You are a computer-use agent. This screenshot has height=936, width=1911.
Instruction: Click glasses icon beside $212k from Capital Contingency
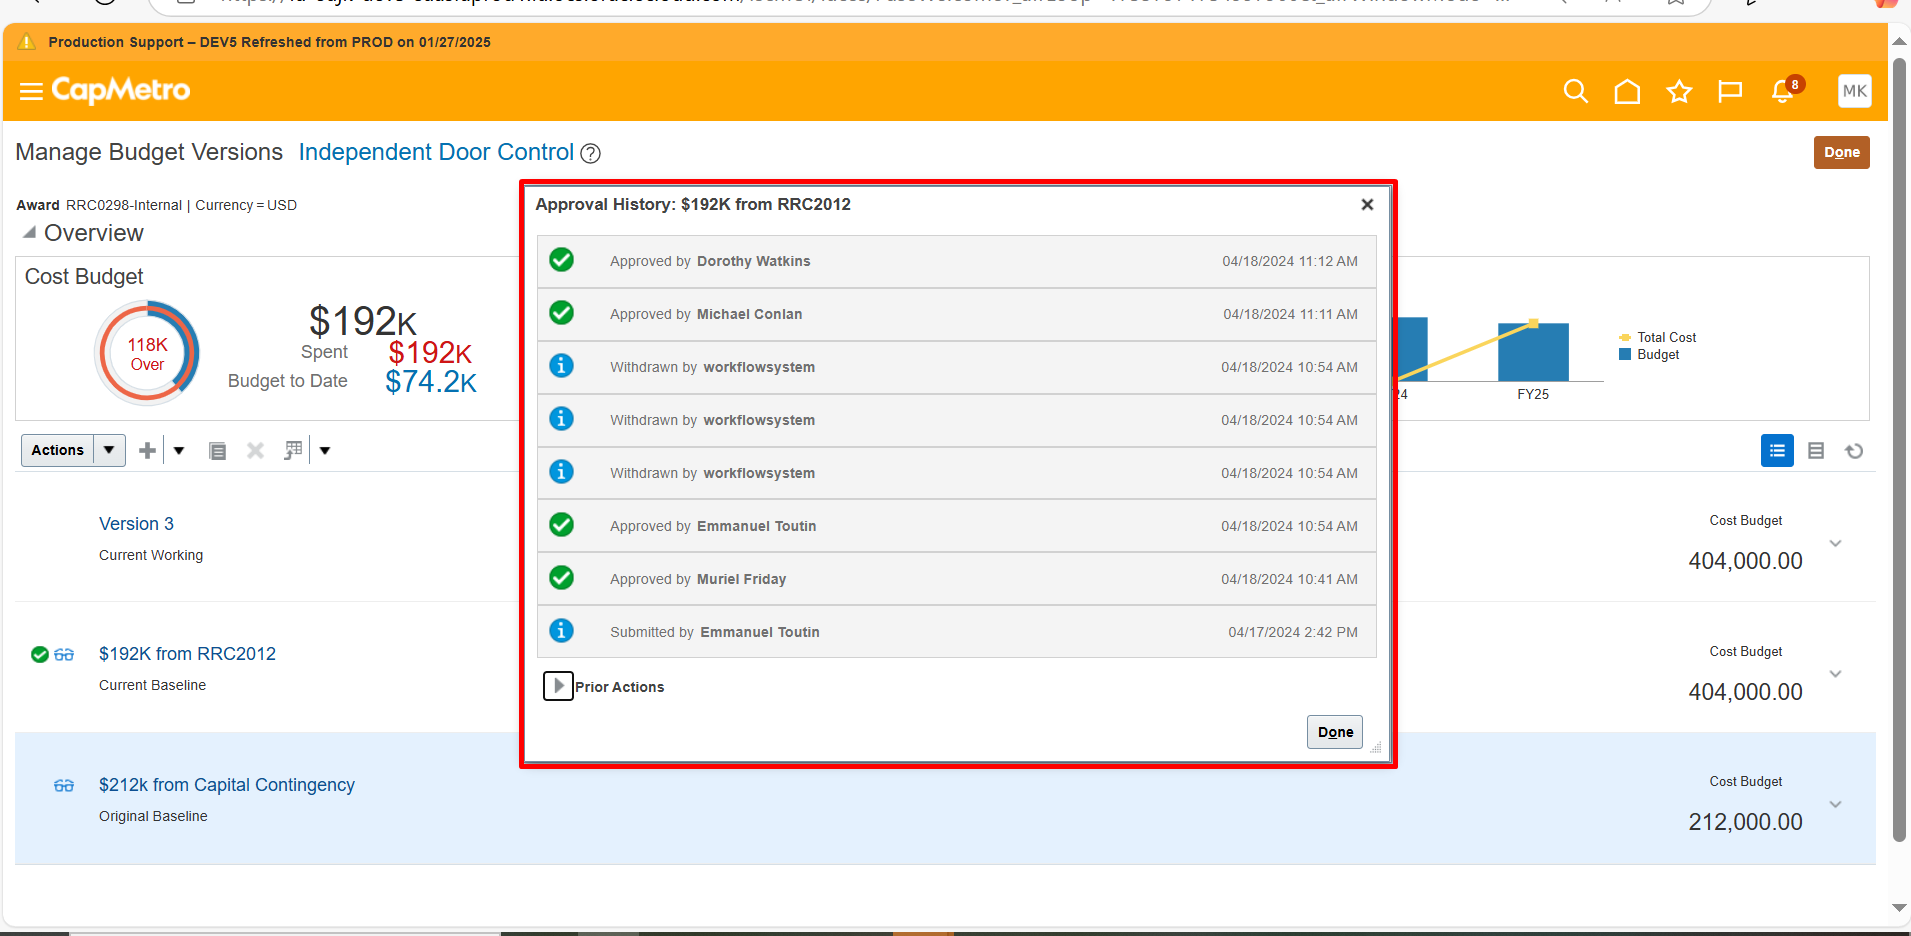64,786
